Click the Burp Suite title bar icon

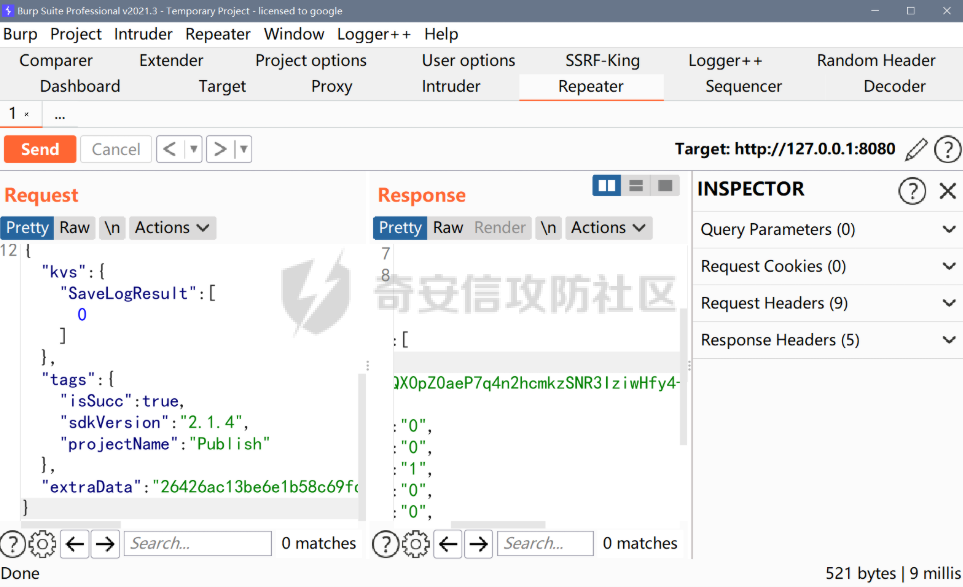click(8, 10)
